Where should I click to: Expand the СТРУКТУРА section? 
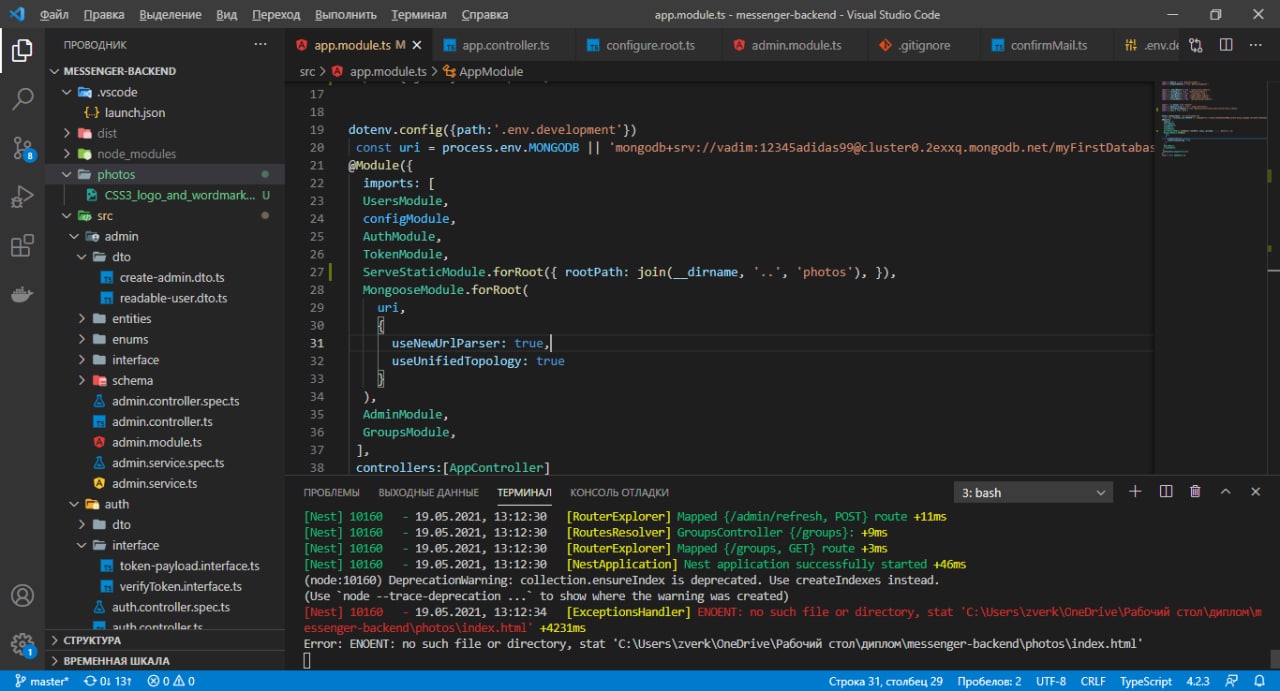[92, 640]
